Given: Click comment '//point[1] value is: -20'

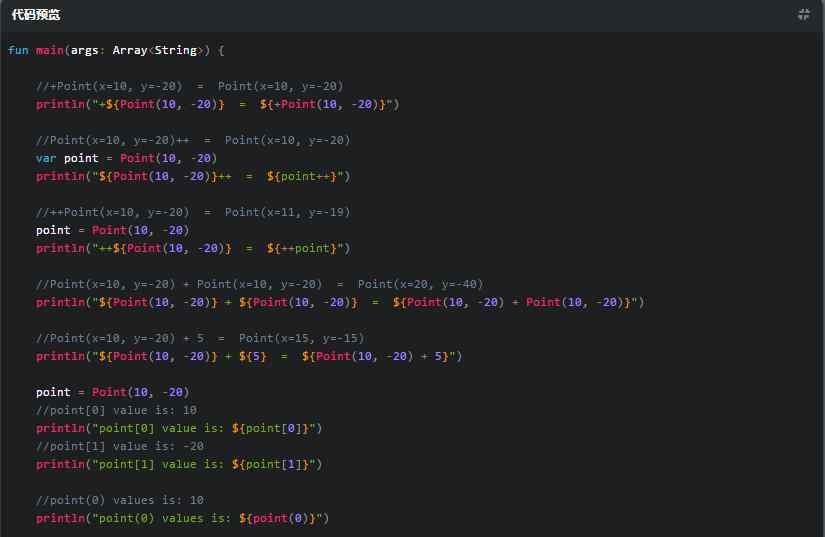Looking at the screenshot, I should coord(120,447).
